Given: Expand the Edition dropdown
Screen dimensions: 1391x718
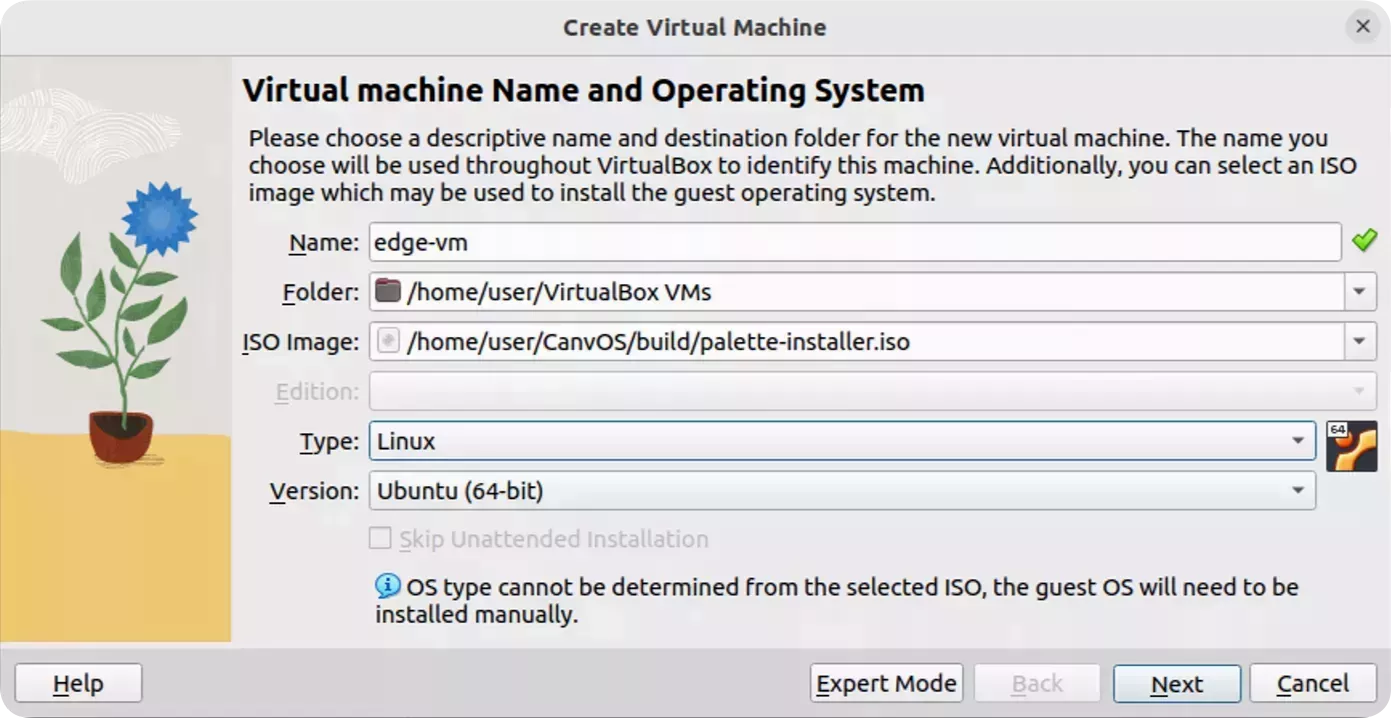Looking at the screenshot, I should (1360, 391).
